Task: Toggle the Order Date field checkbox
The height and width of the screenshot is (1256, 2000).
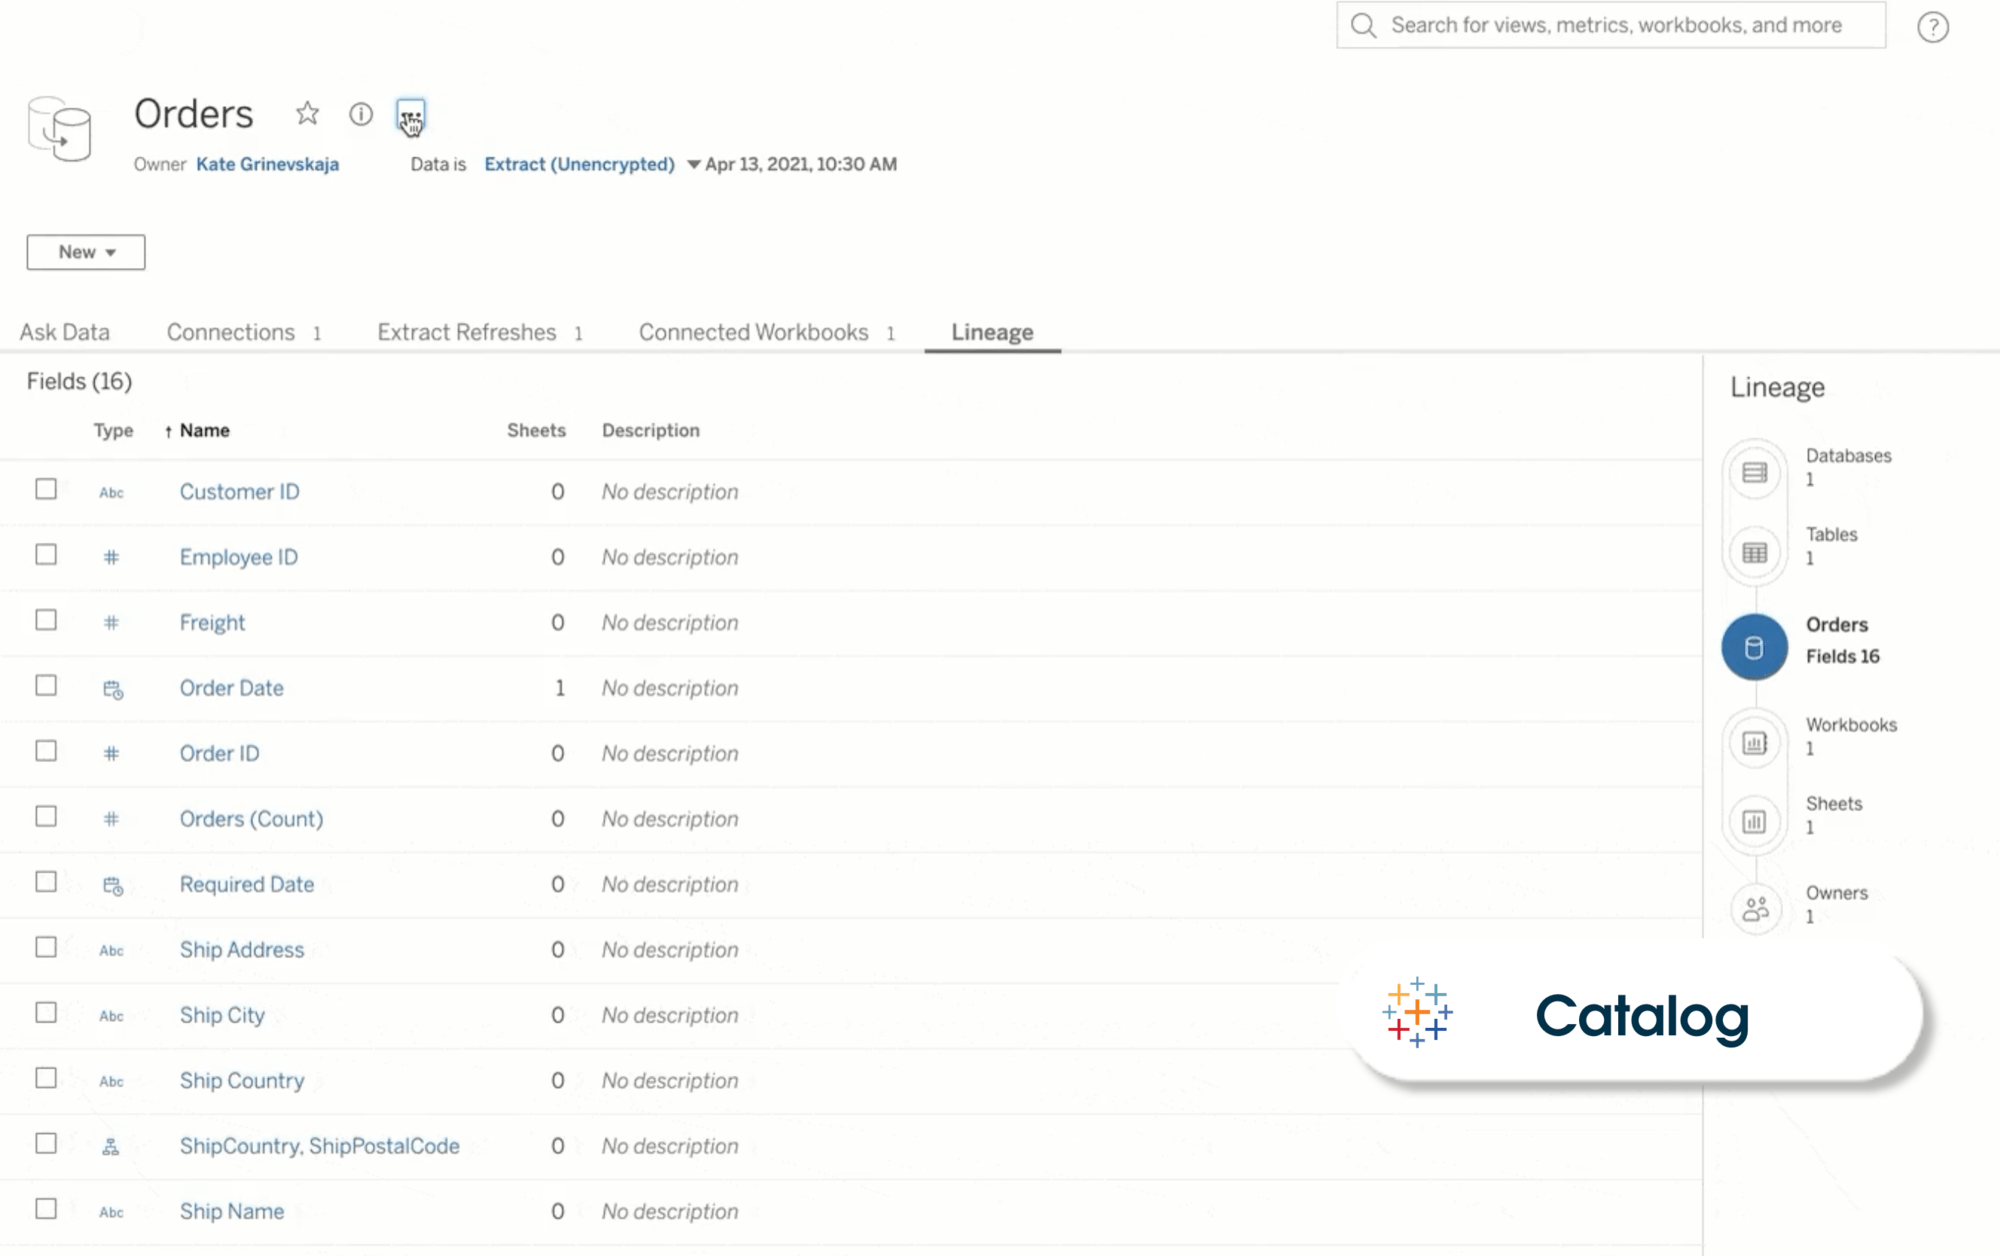Action: tap(45, 686)
